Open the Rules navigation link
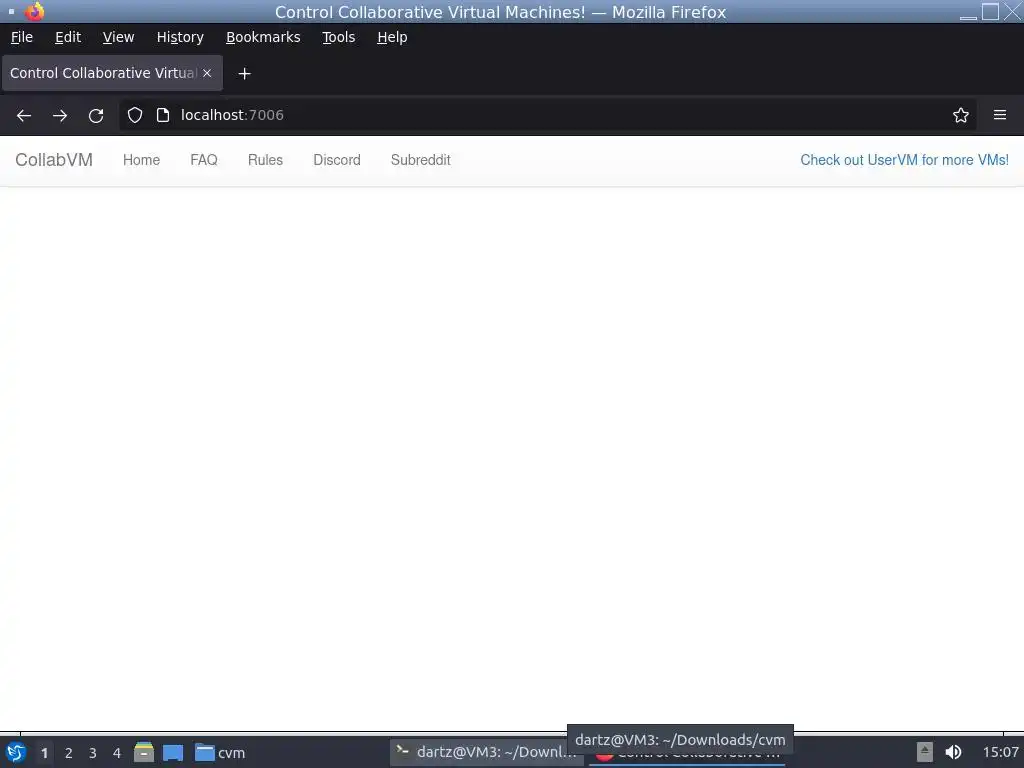Screen dimensions: 1024x768 coord(265,160)
